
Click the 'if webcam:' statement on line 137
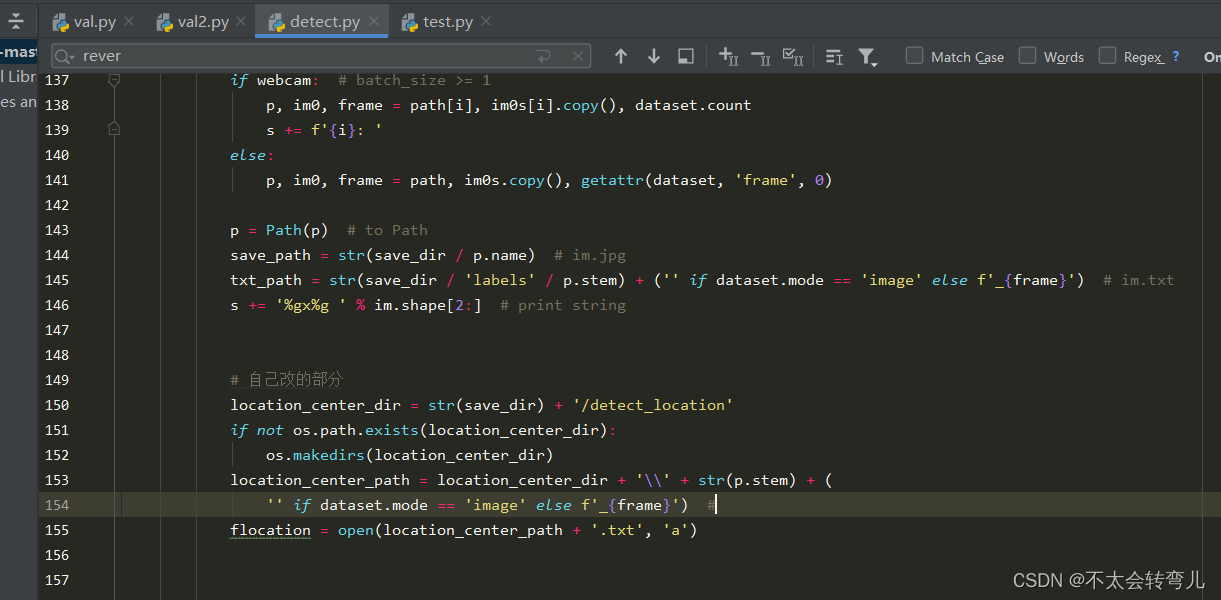[275, 80]
